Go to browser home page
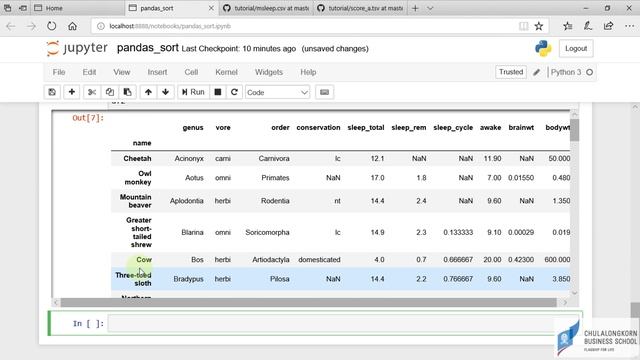 [x=72, y=26]
